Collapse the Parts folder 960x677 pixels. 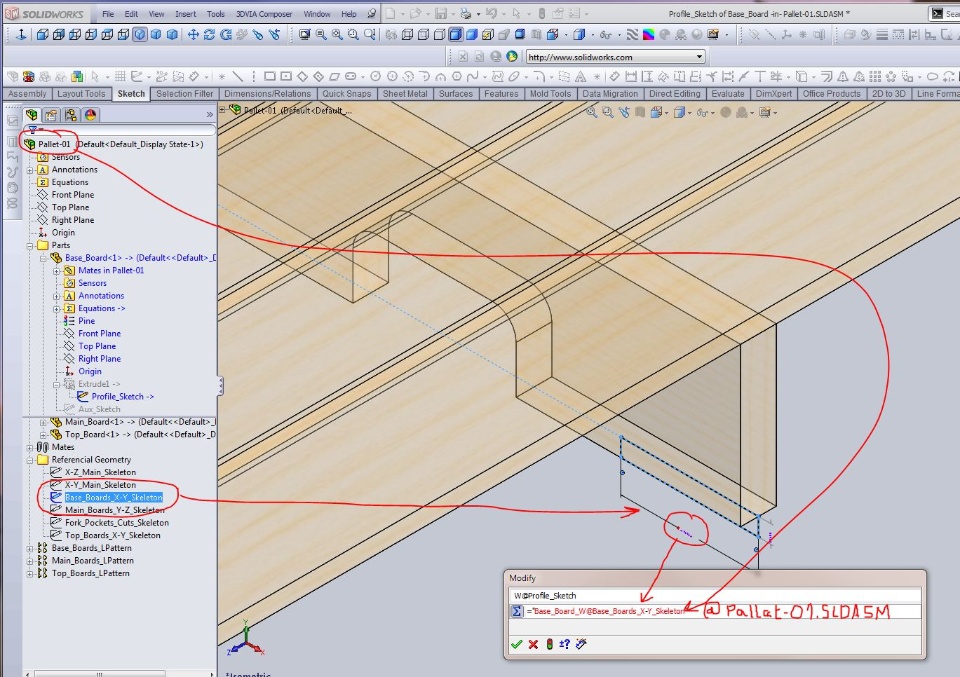pyautogui.click(x=30, y=245)
